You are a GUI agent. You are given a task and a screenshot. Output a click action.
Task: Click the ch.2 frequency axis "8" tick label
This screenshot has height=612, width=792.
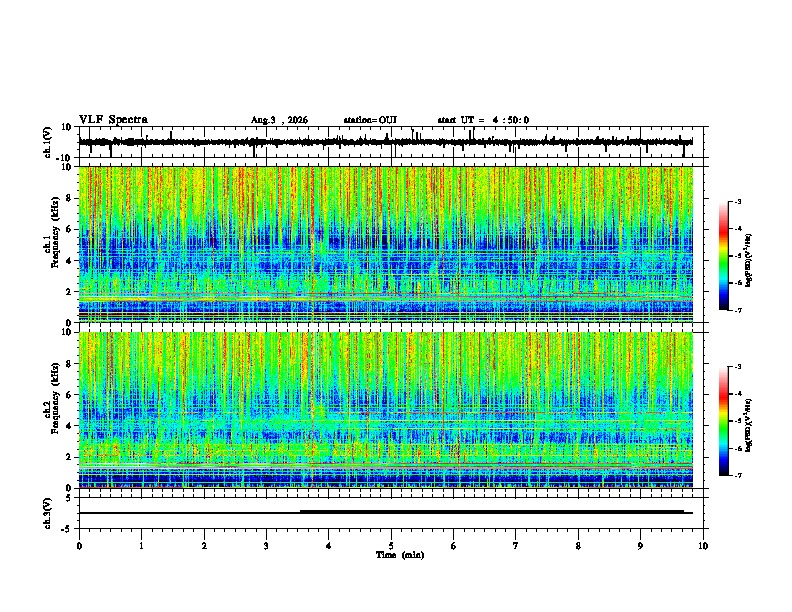[69, 364]
